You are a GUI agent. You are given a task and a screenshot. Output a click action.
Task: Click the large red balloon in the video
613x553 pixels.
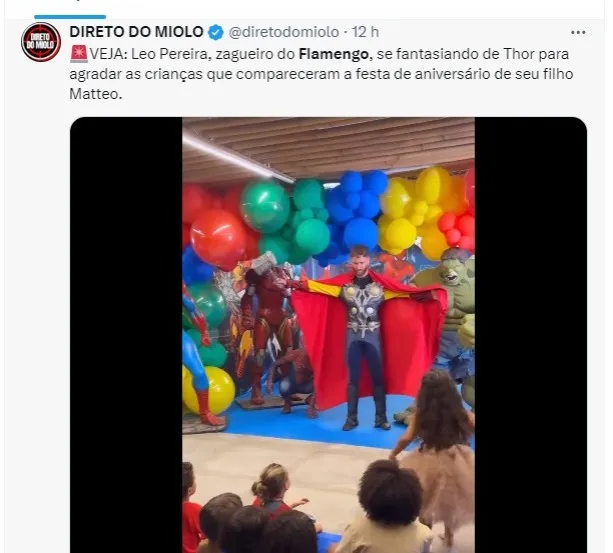[x=219, y=238]
